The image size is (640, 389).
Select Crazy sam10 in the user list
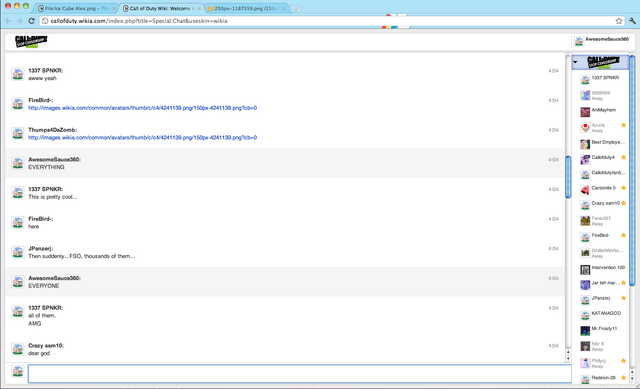click(606, 203)
